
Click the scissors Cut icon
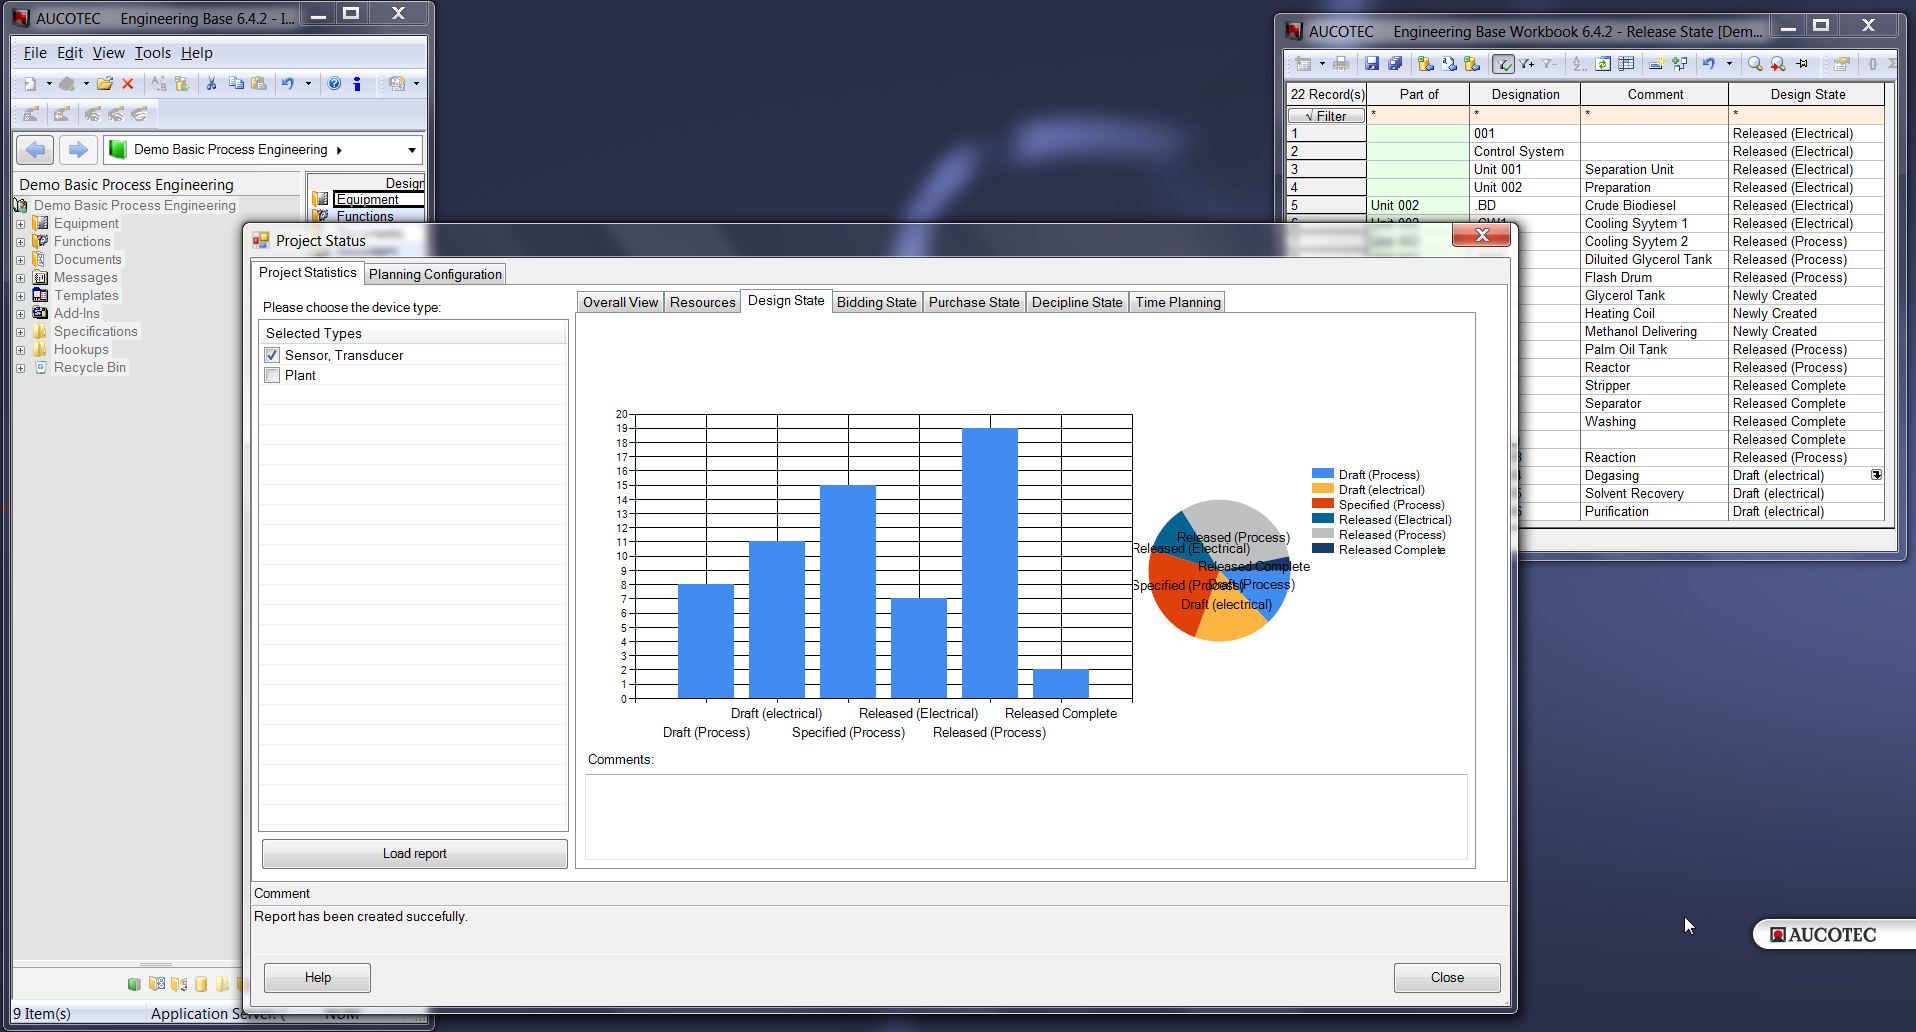point(211,84)
